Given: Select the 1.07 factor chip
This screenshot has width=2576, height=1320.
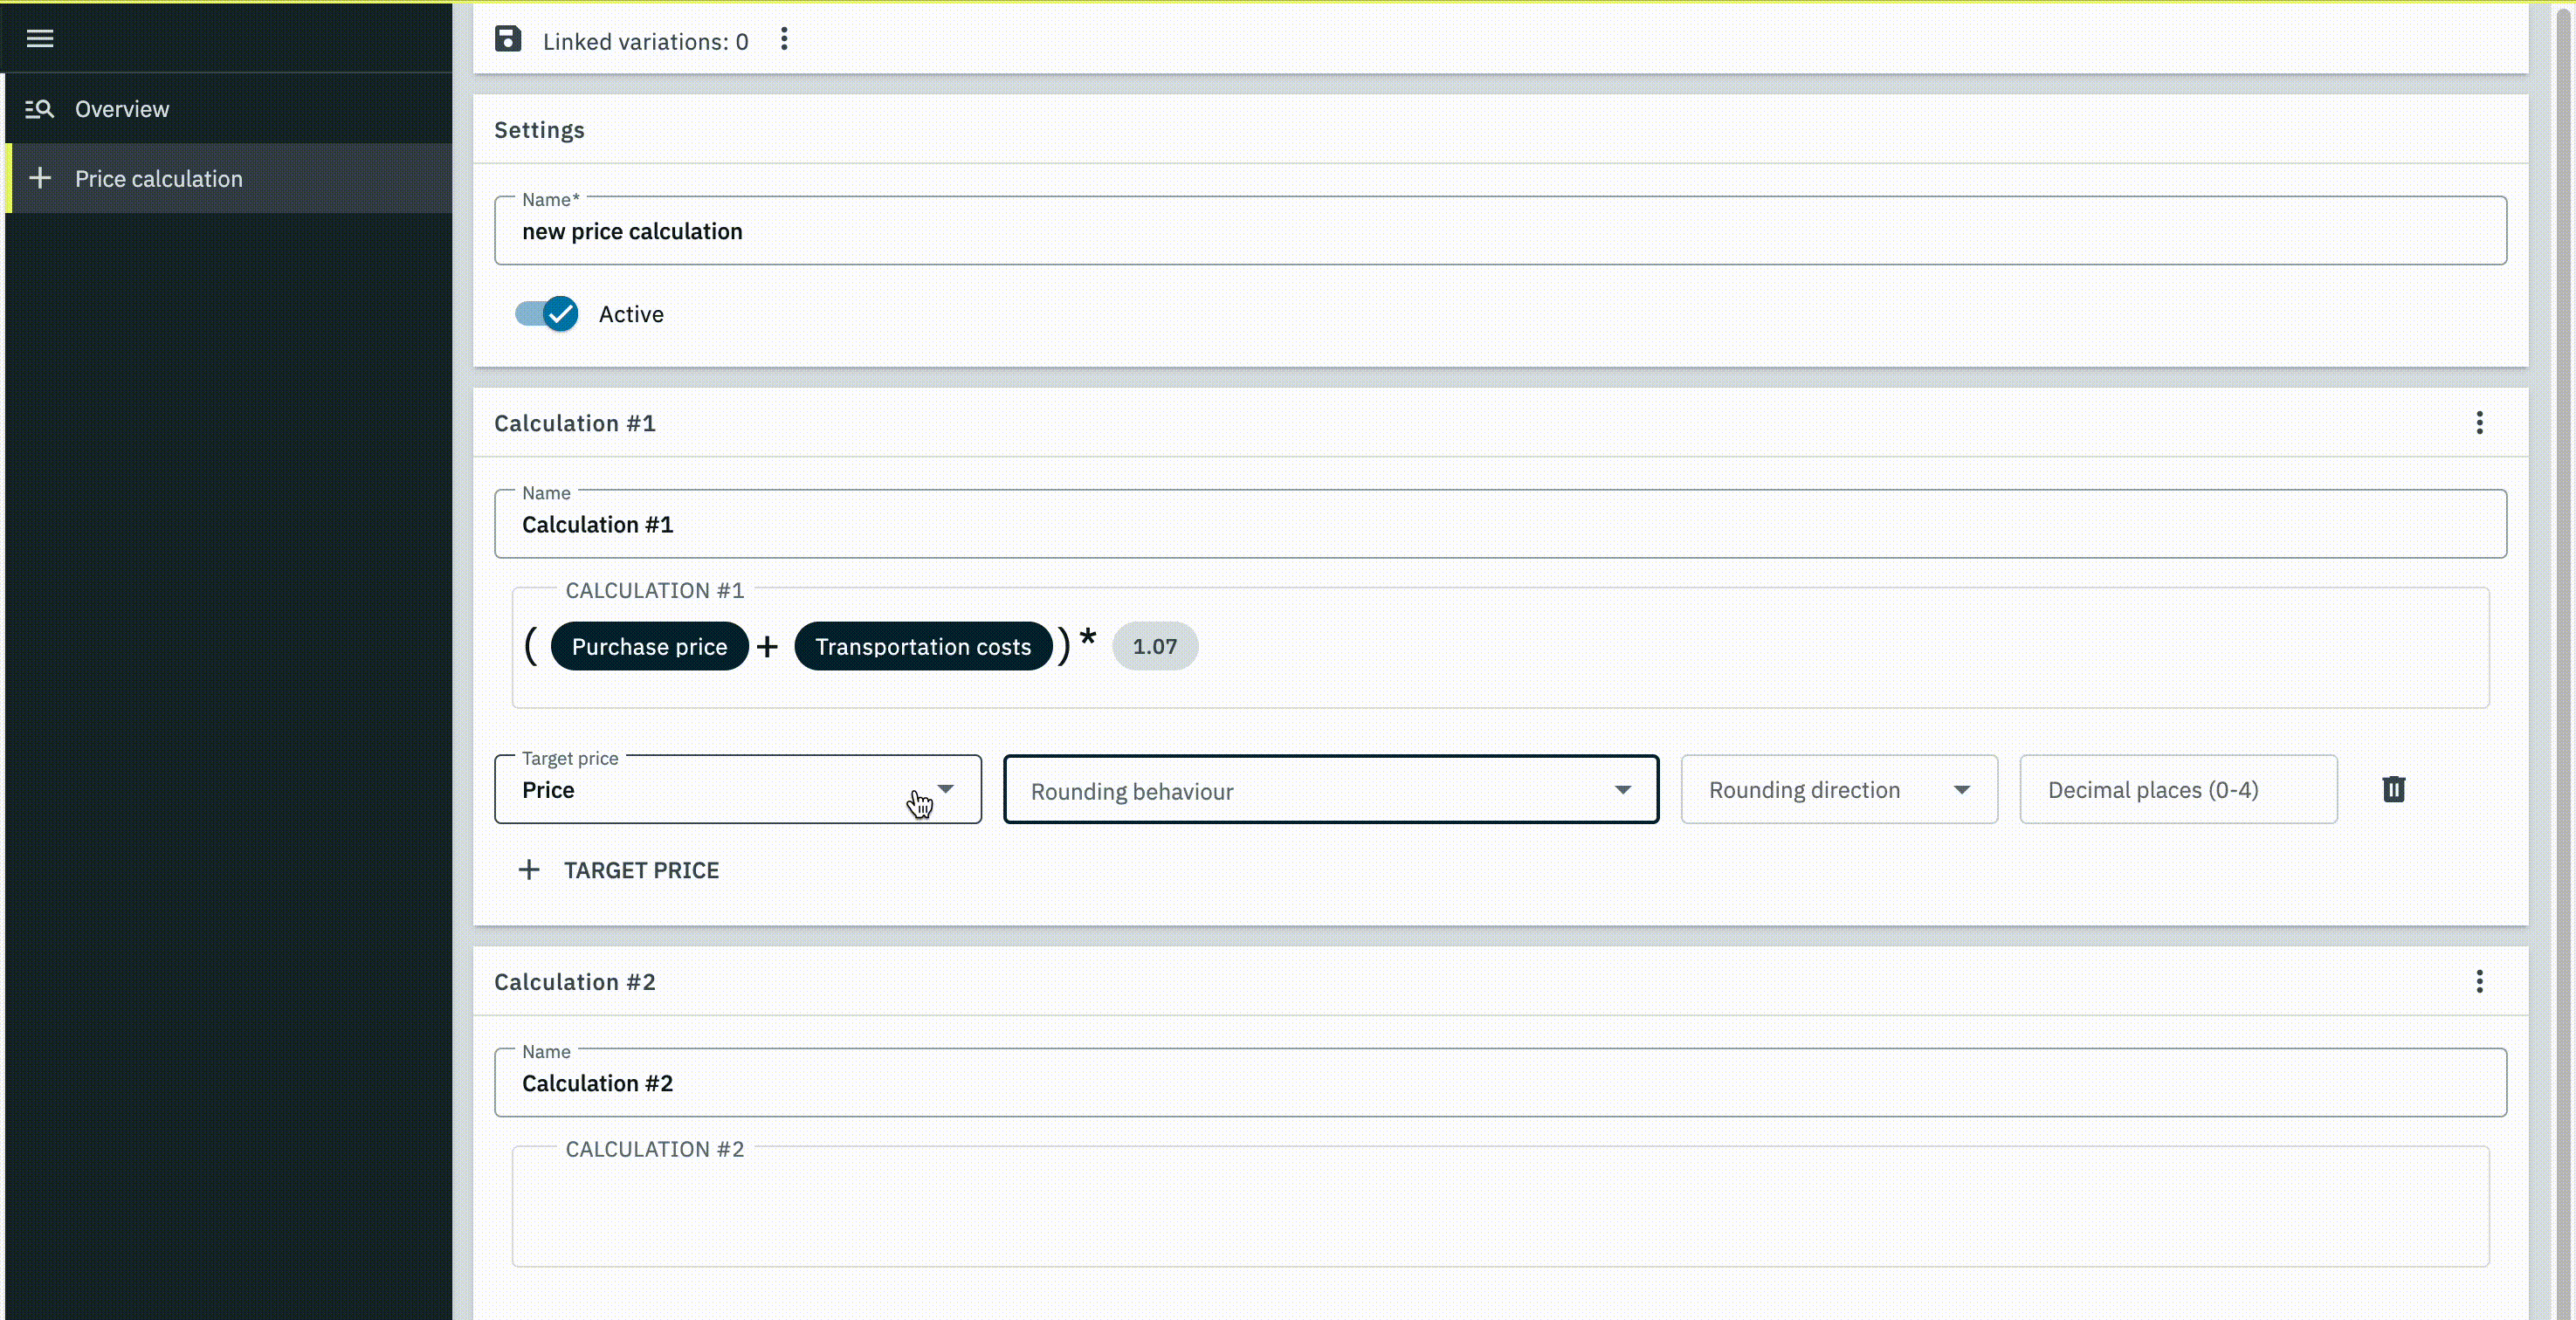Looking at the screenshot, I should point(1154,646).
